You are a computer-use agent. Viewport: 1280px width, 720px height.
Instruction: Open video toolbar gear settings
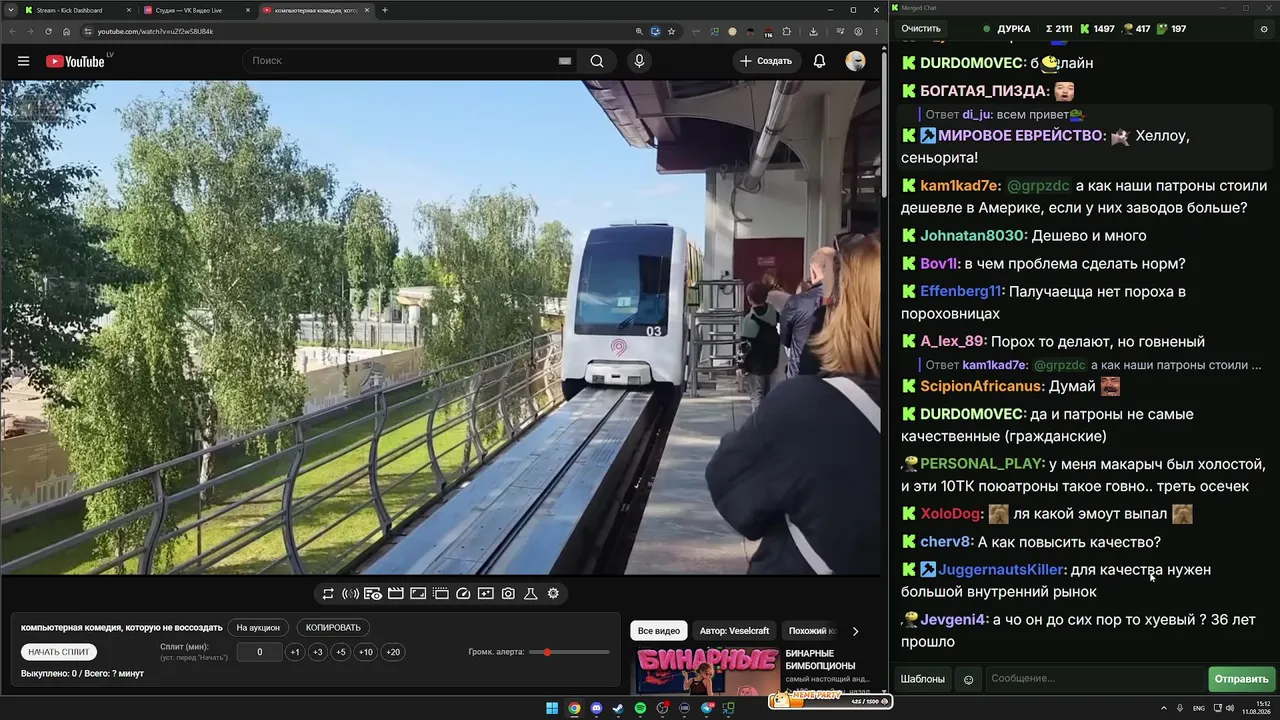click(553, 594)
